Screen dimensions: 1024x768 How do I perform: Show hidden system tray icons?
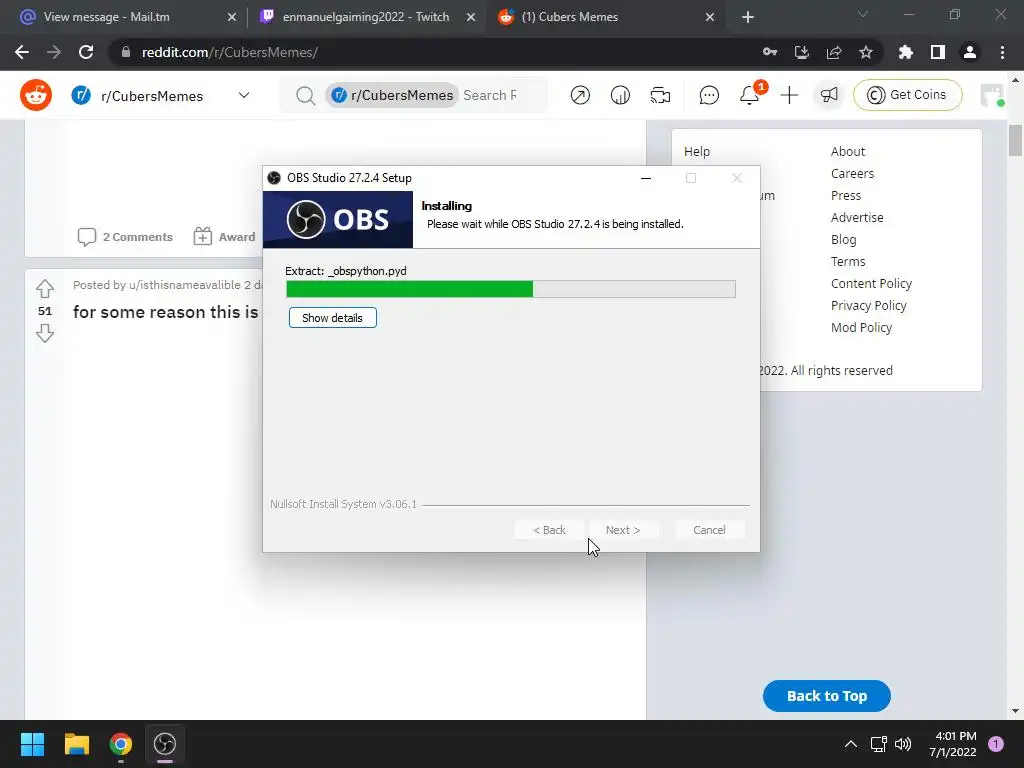pyautogui.click(x=851, y=744)
